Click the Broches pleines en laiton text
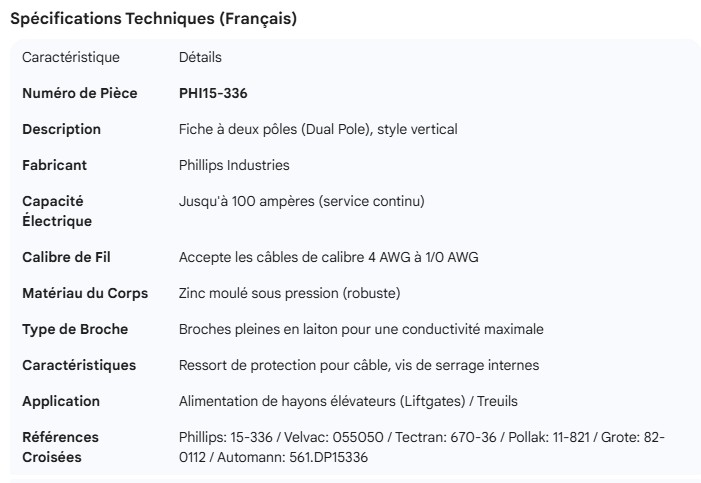Image resolution: width=701 pixels, height=483 pixels. (361, 330)
